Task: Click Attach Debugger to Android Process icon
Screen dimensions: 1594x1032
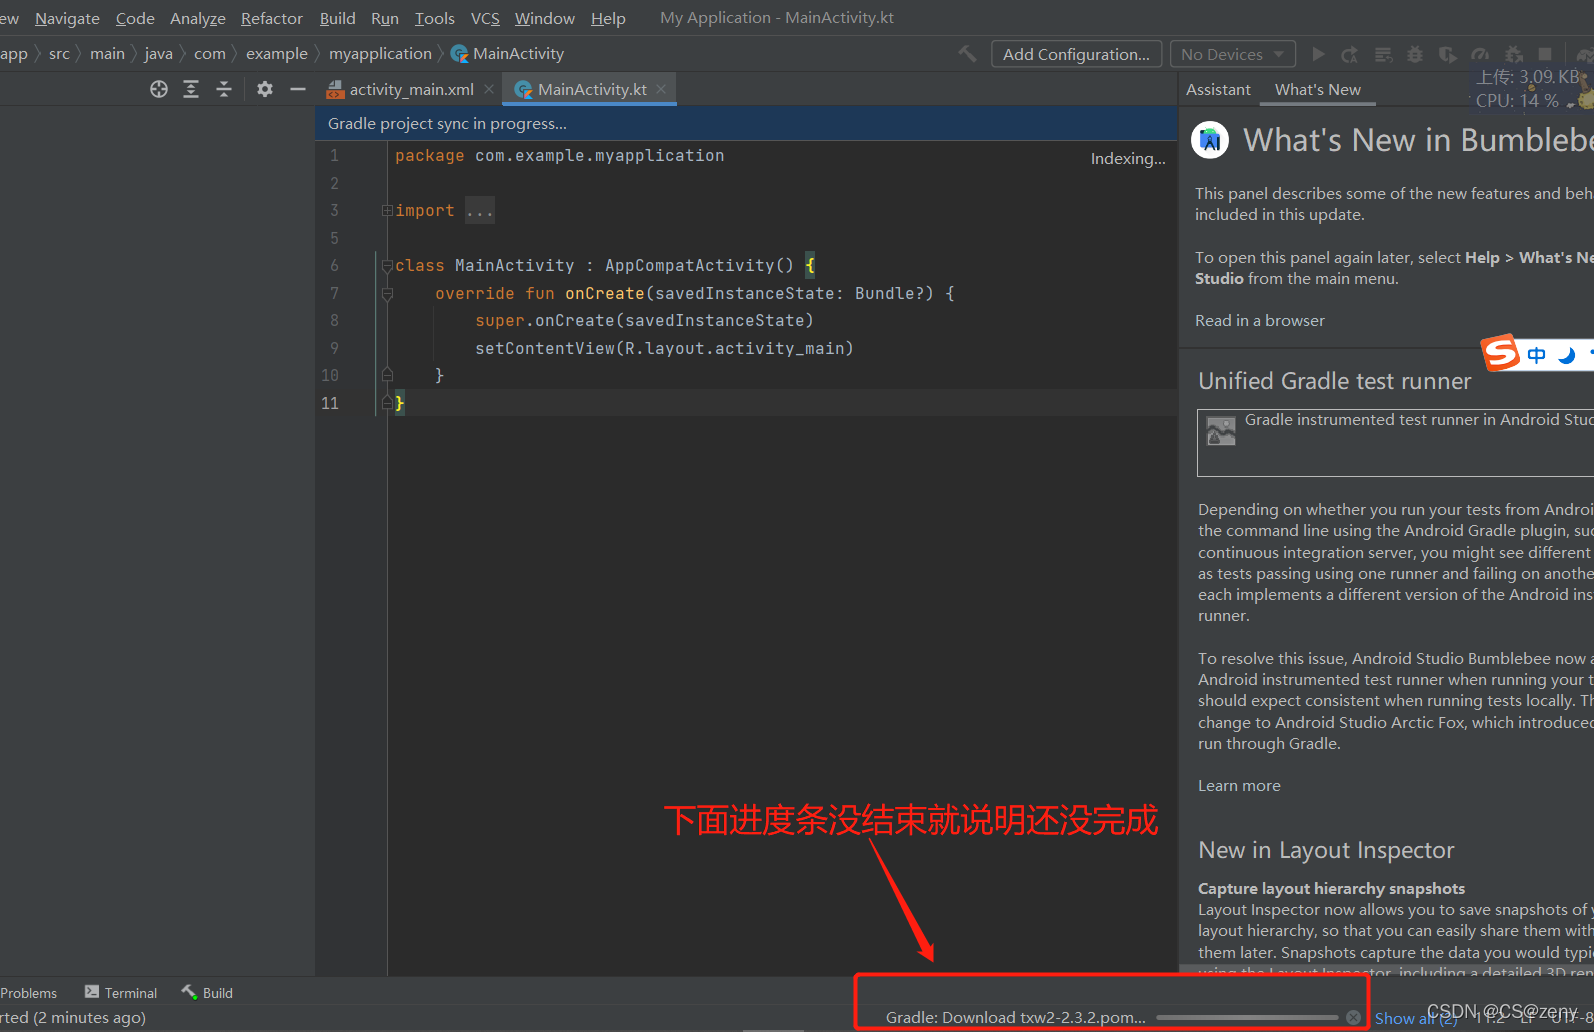Action: click(1514, 54)
